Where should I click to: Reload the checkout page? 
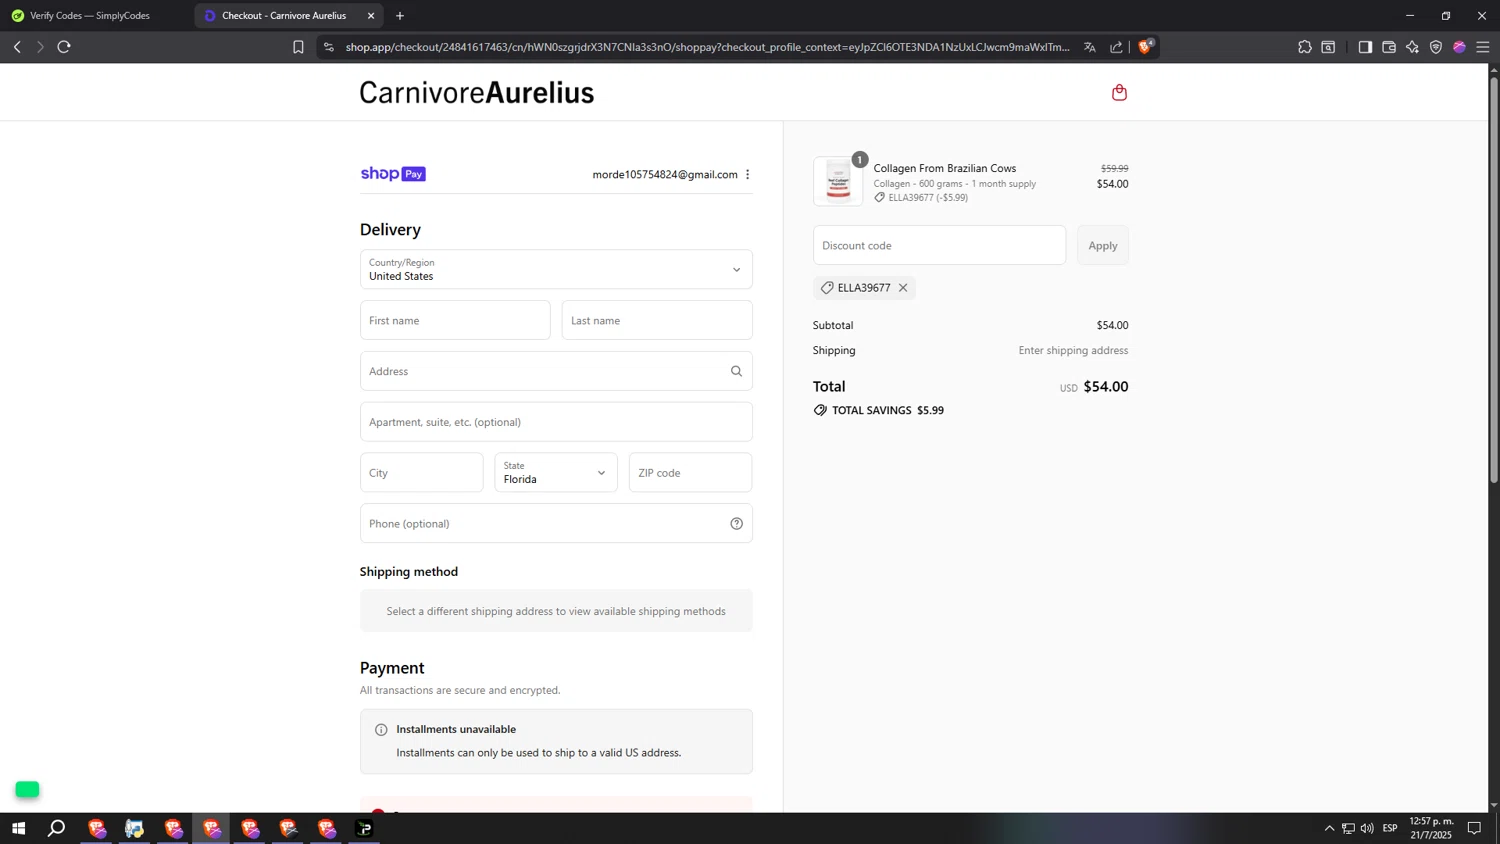pos(64,47)
